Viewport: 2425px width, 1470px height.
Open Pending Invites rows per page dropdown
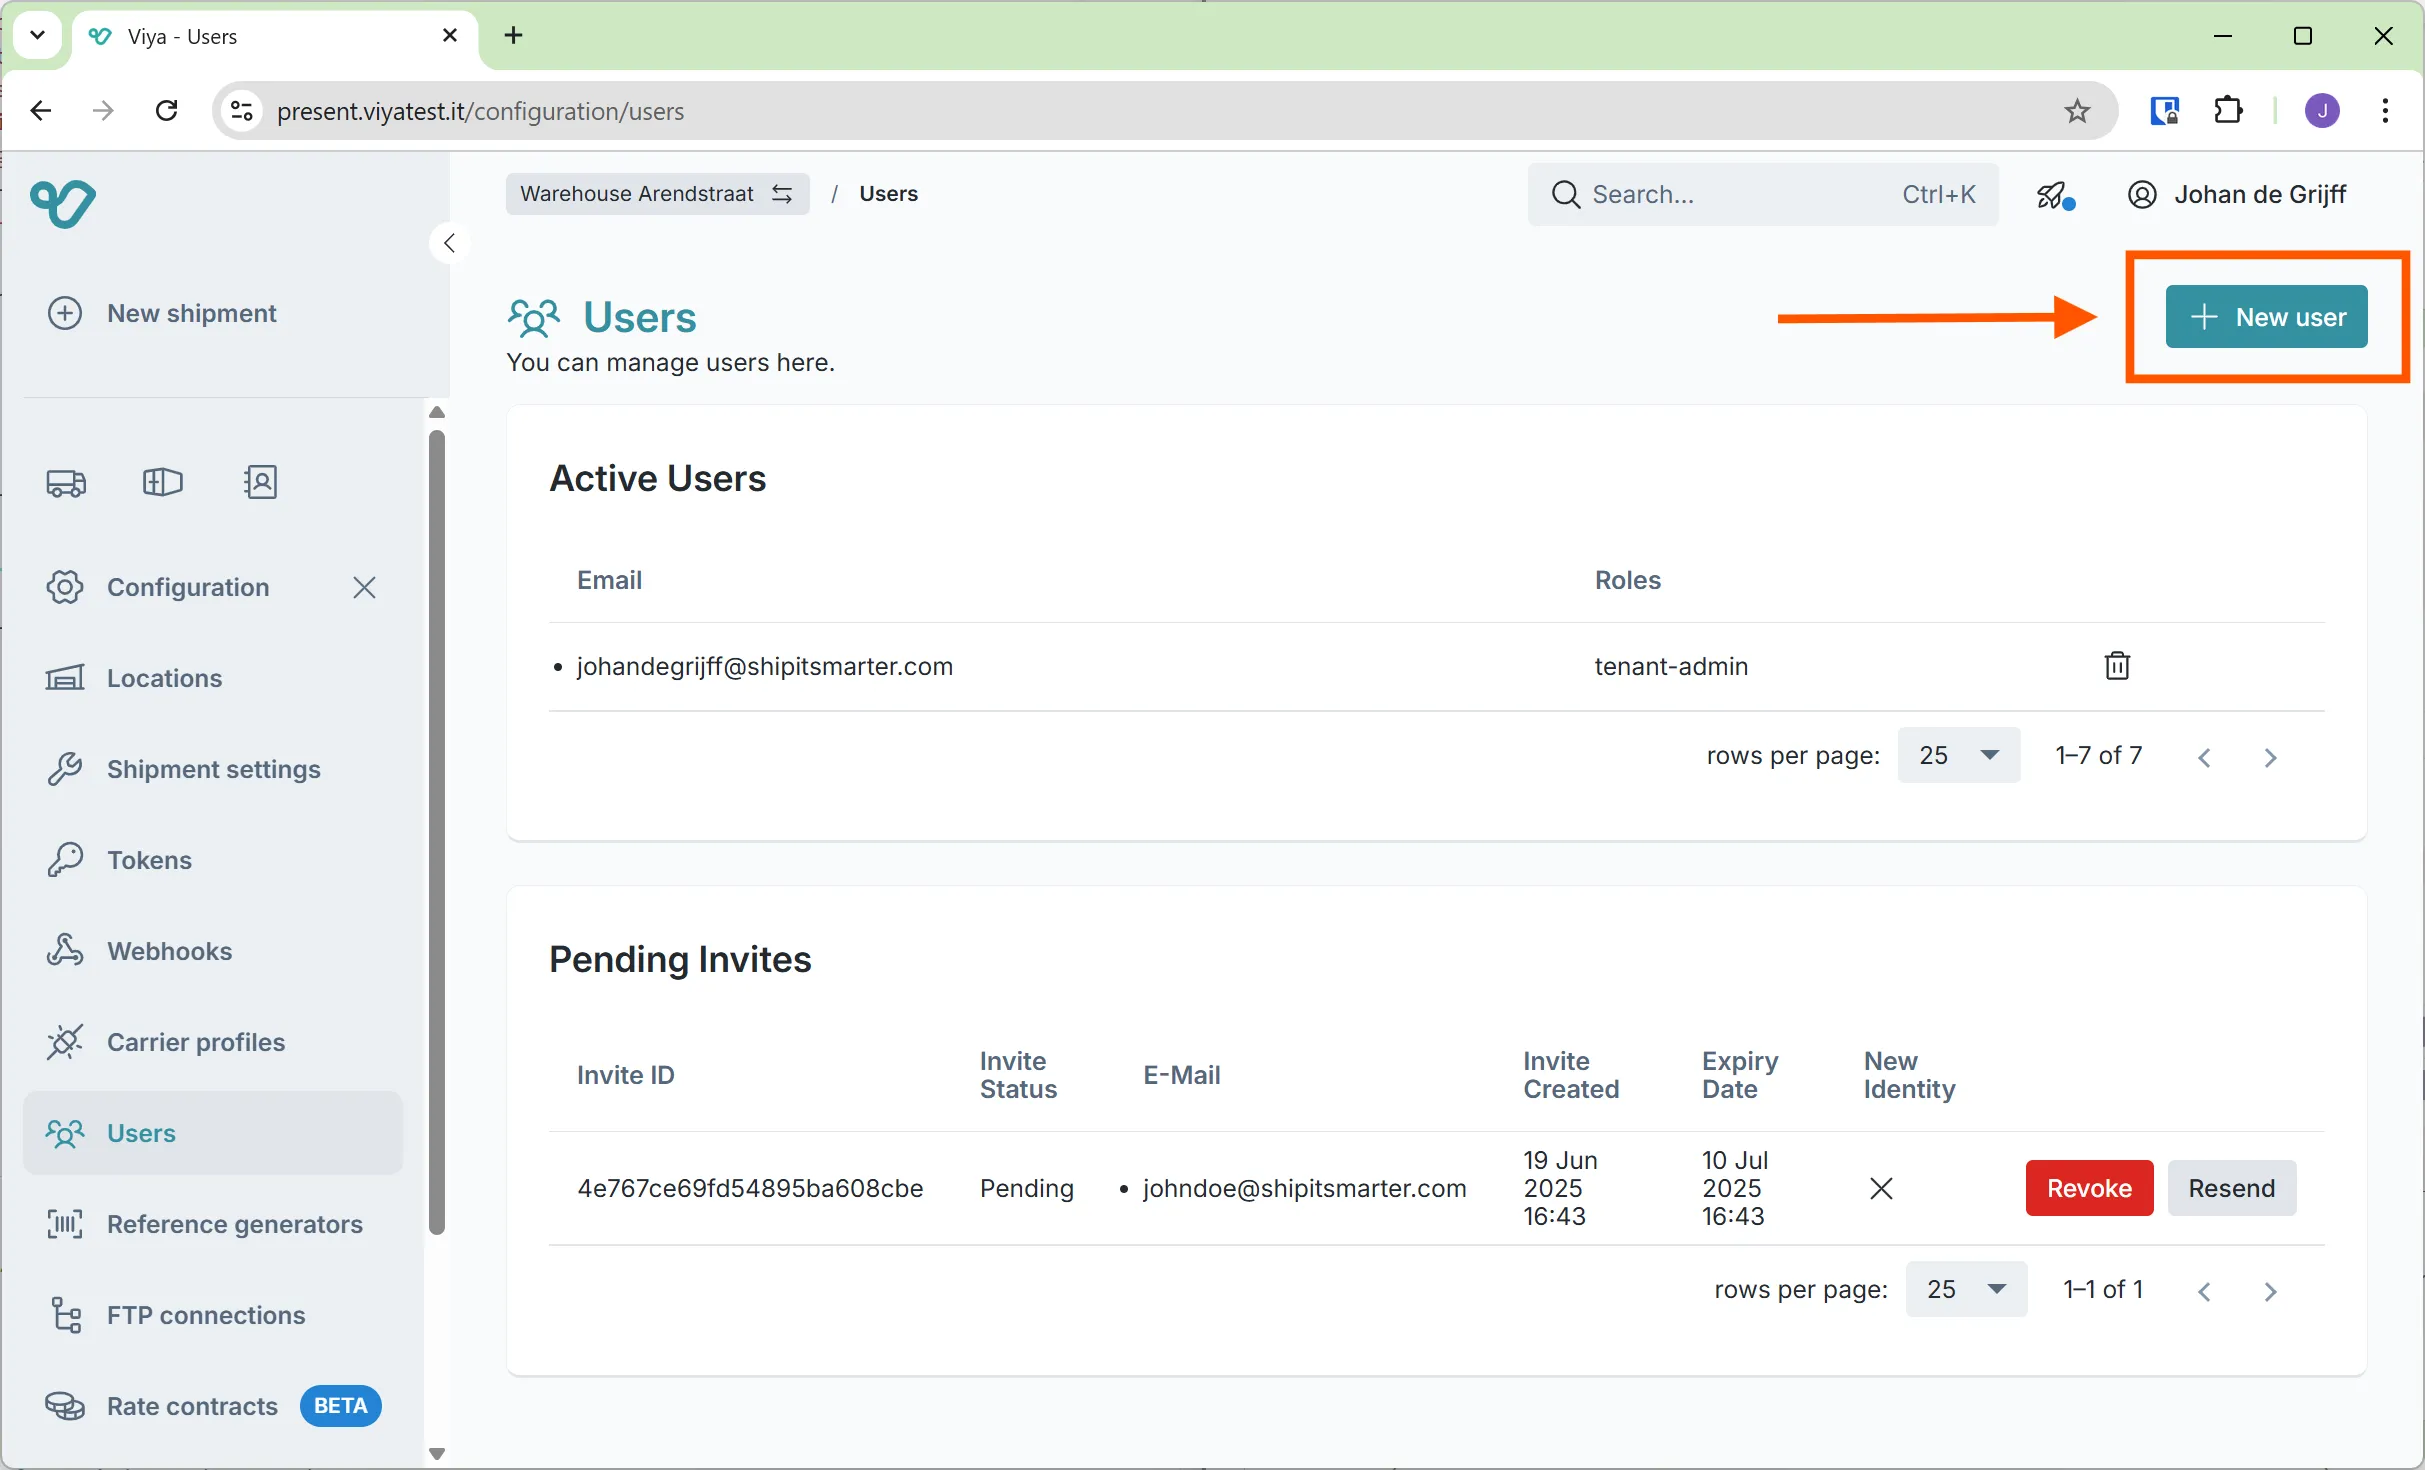[x=1964, y=1289]
